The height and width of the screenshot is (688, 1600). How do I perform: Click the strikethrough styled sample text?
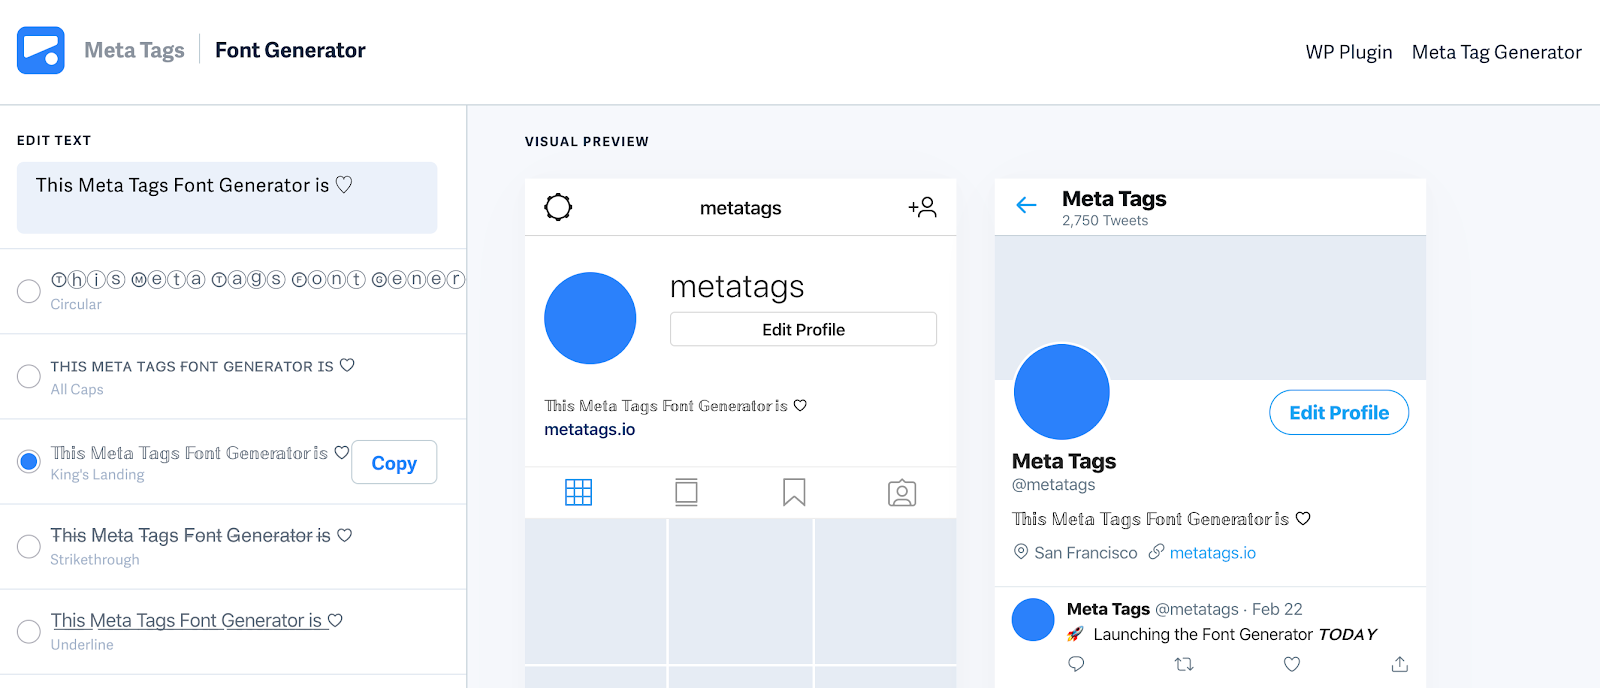(201, 535)
